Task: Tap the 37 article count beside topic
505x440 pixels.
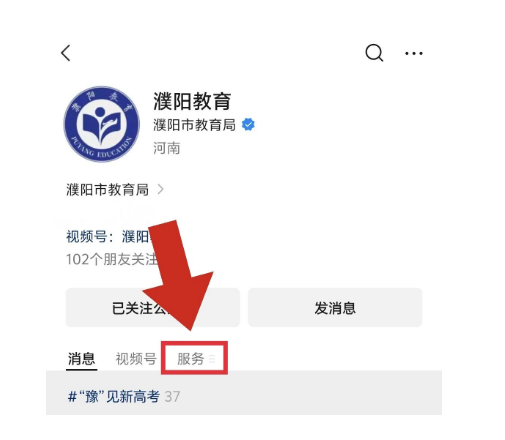Action: point(172,396)
